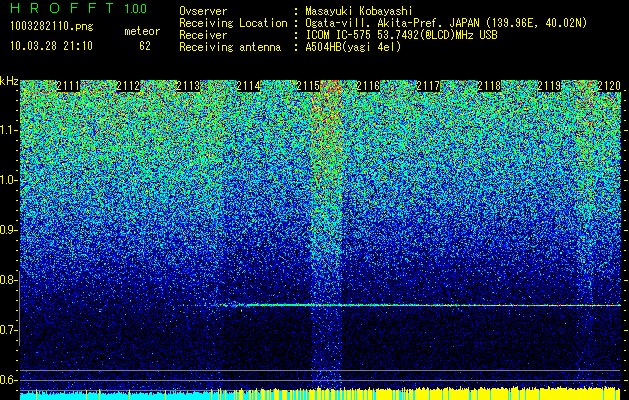The image size is (629, 400).
Task: Click the vertical noise burst under 2115
Action: pyautogui.click(x=326, y=237)
